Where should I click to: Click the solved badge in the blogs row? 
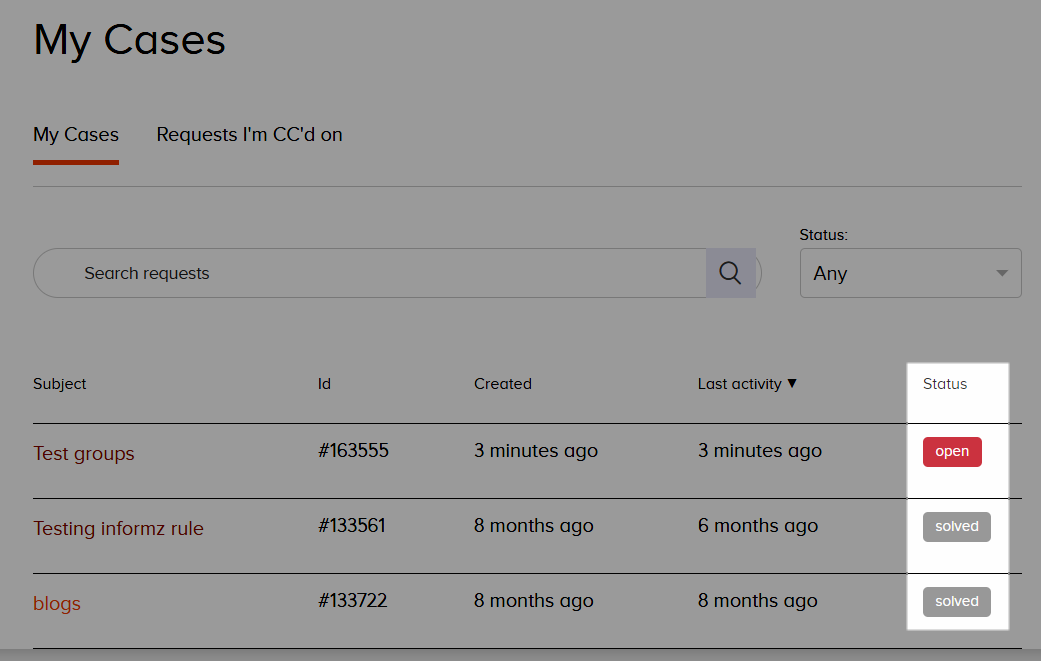coord(957,602)
